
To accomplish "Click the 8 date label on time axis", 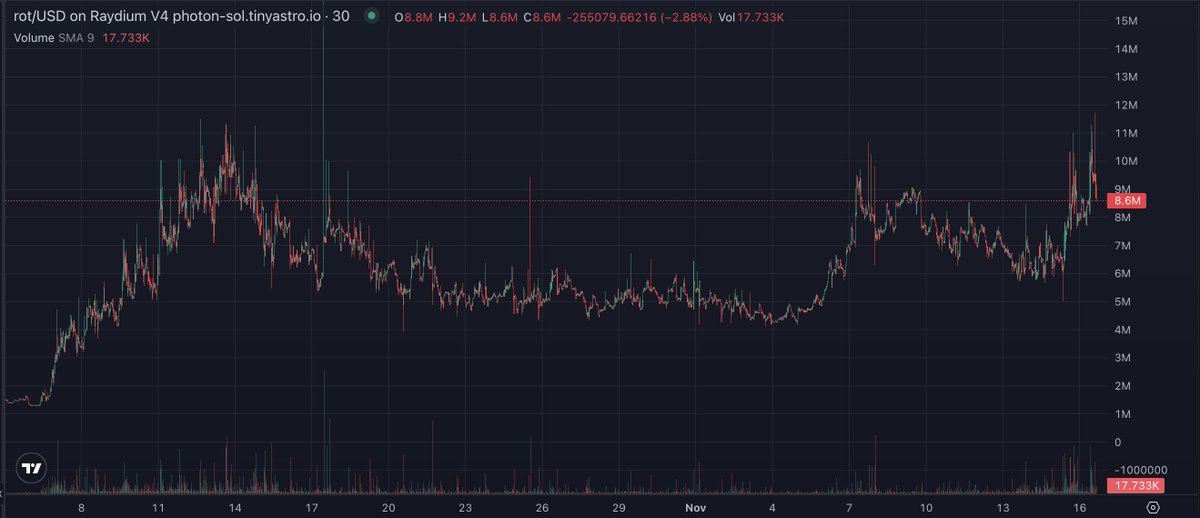I will coord(81,508).
